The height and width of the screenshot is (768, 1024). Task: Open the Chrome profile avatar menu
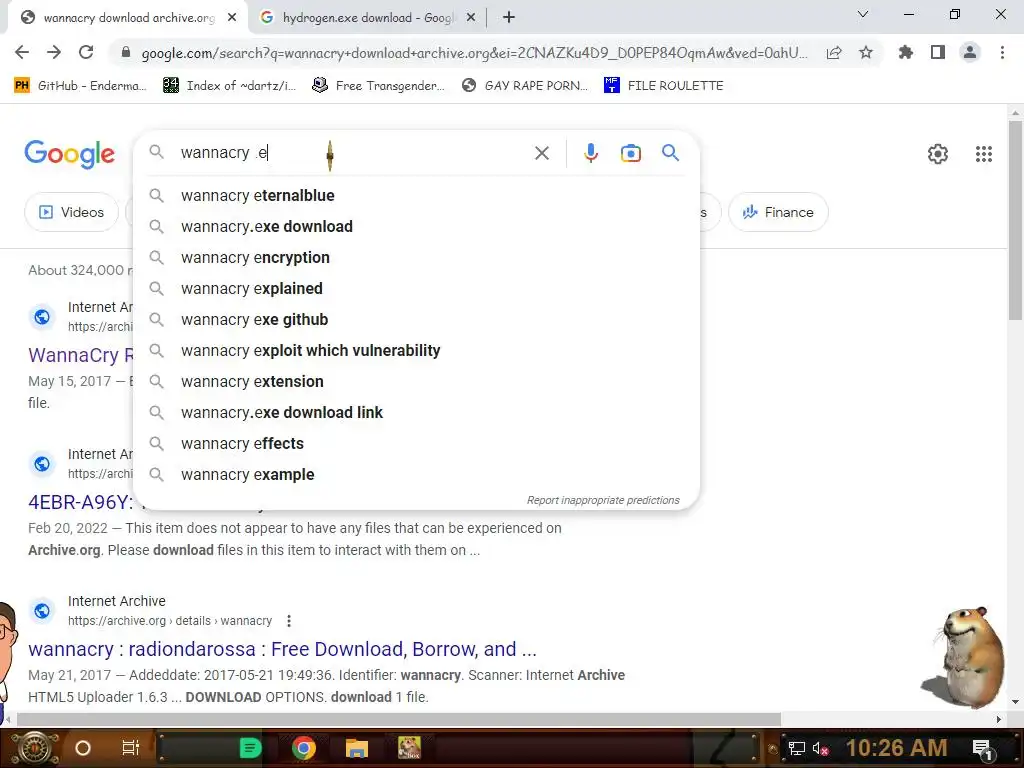coord(970,52)
